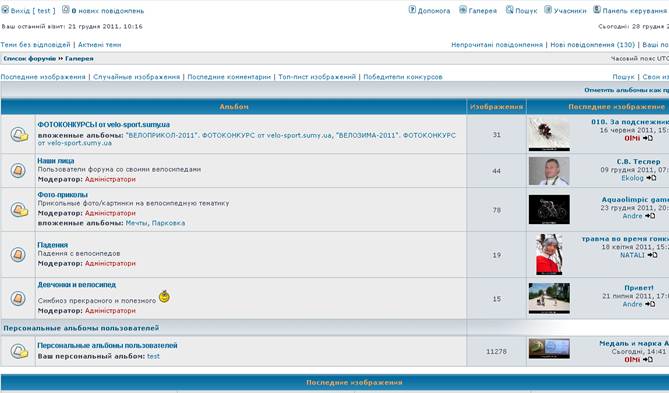Select Случайные изображения menu link

[x=137, y=77]
